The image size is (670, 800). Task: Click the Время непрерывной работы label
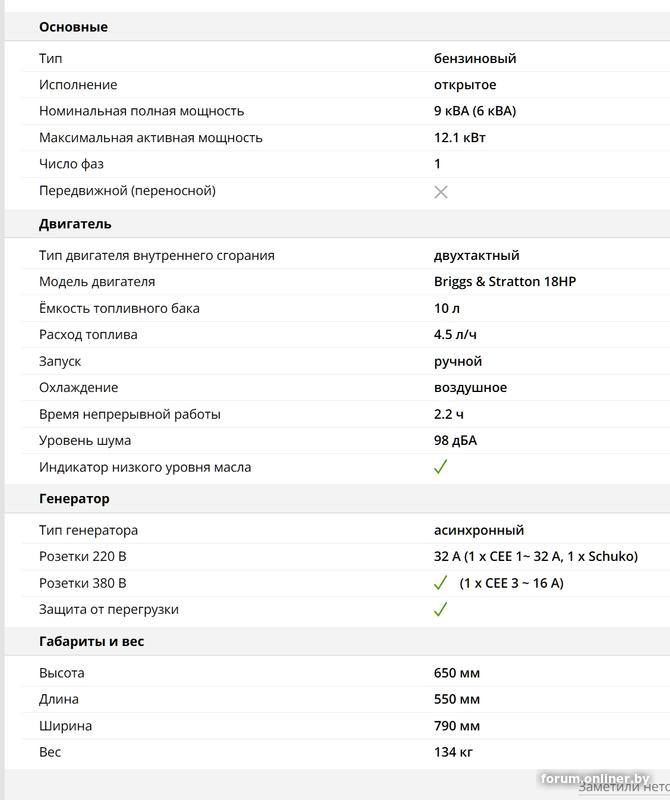[x=130, y=414]
